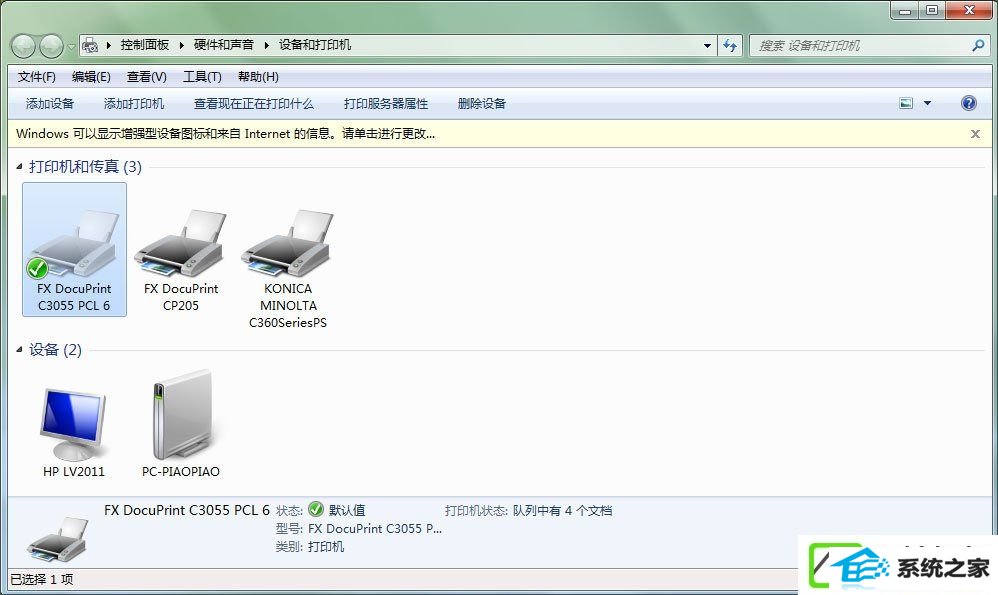Click the 控制面板 breadcrumb

[144, 45]
